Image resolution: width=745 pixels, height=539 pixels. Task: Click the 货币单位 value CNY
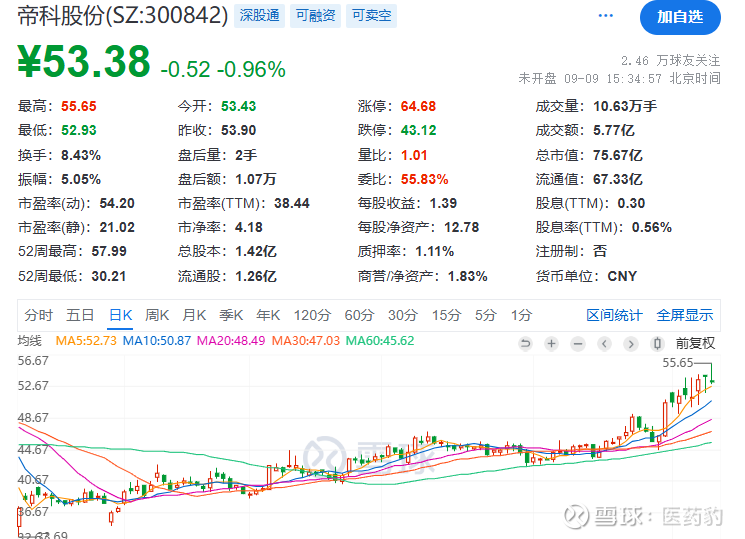[x=622, y=276]
